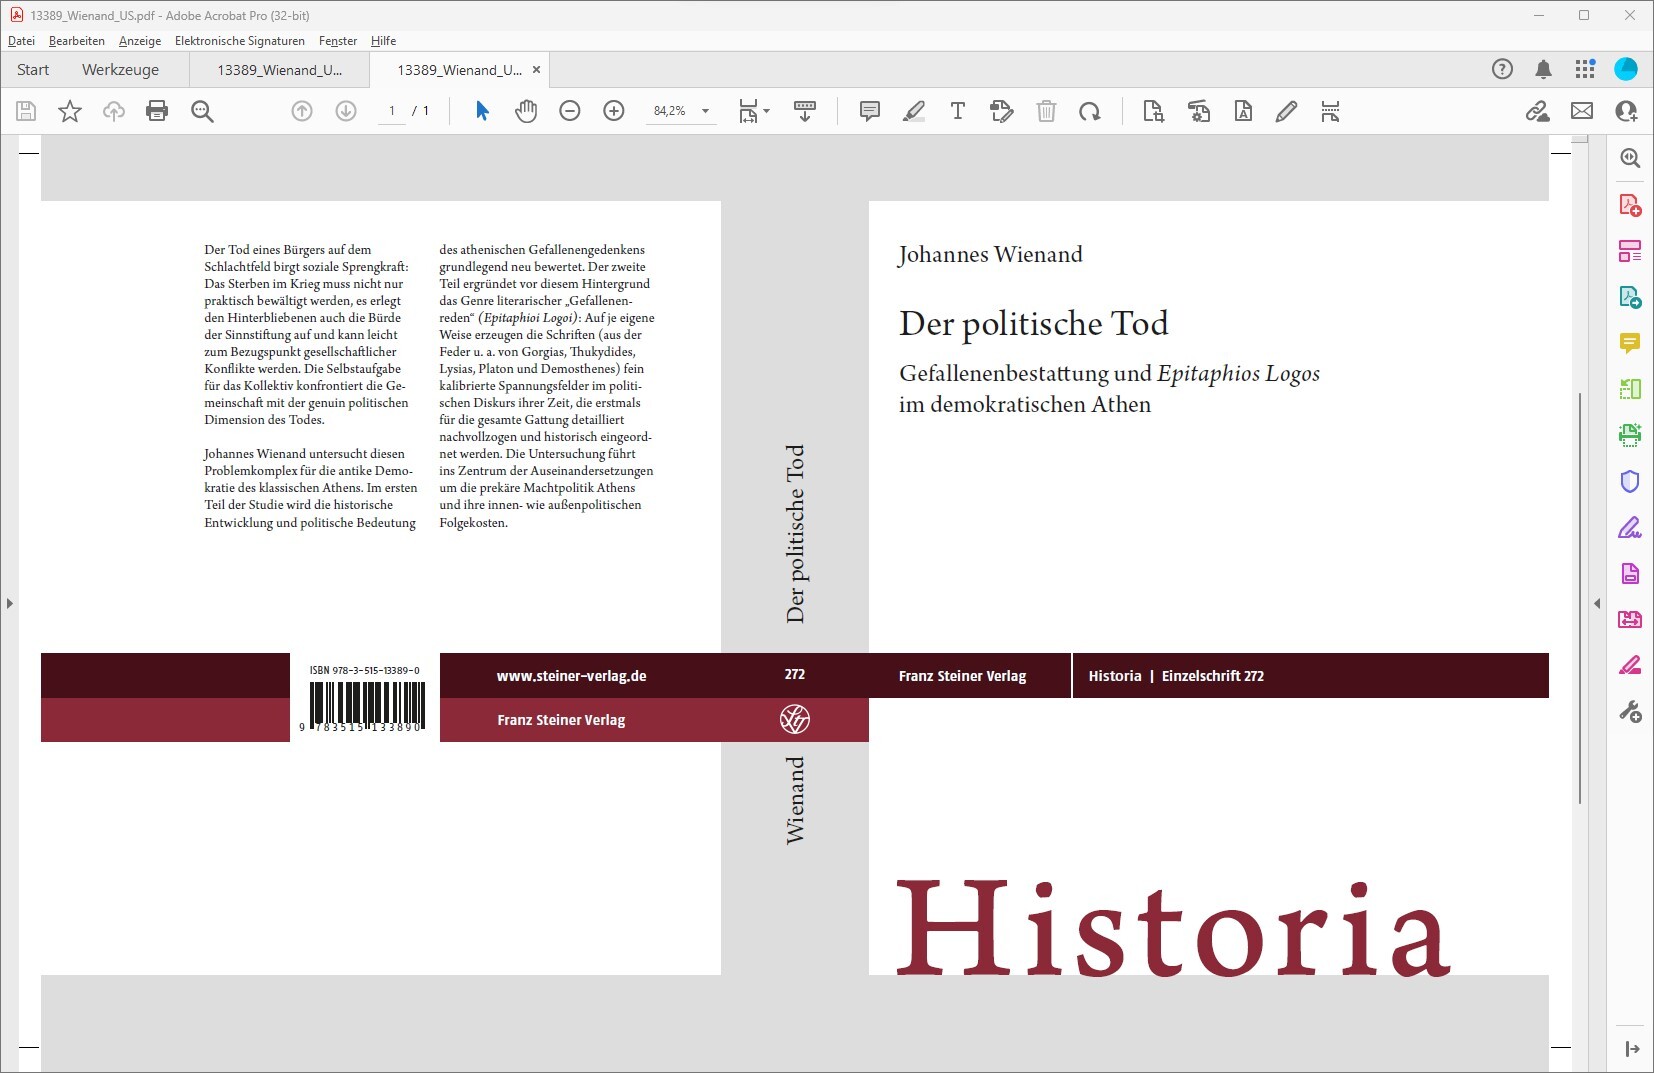Switch to the first 13389_Wienand document tab
The width and height of the screenshot is (1654, 1073).
click(x=279, y=69)
